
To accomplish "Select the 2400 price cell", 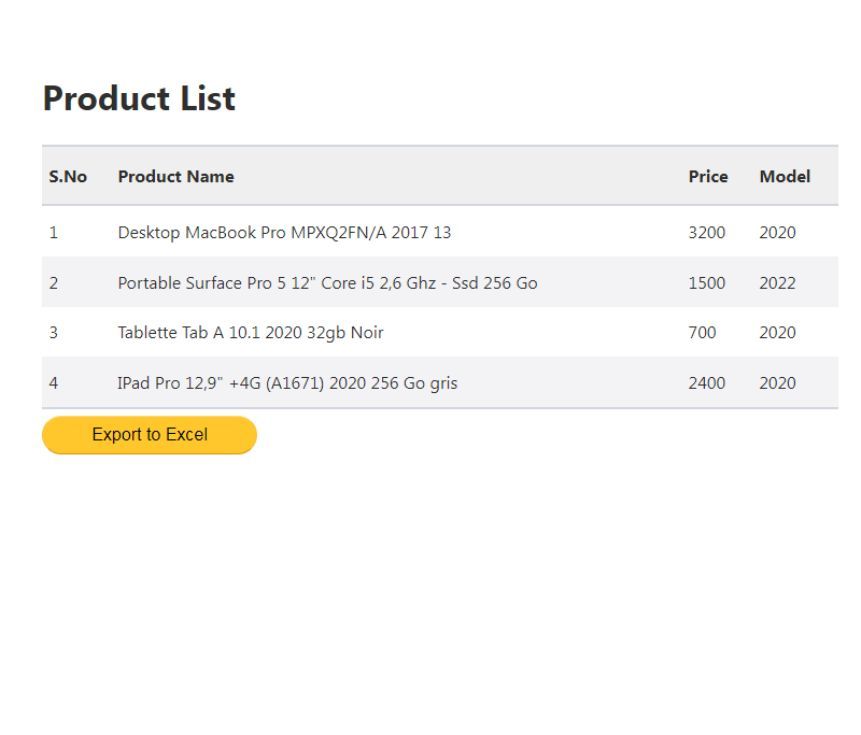I will 707,383.
